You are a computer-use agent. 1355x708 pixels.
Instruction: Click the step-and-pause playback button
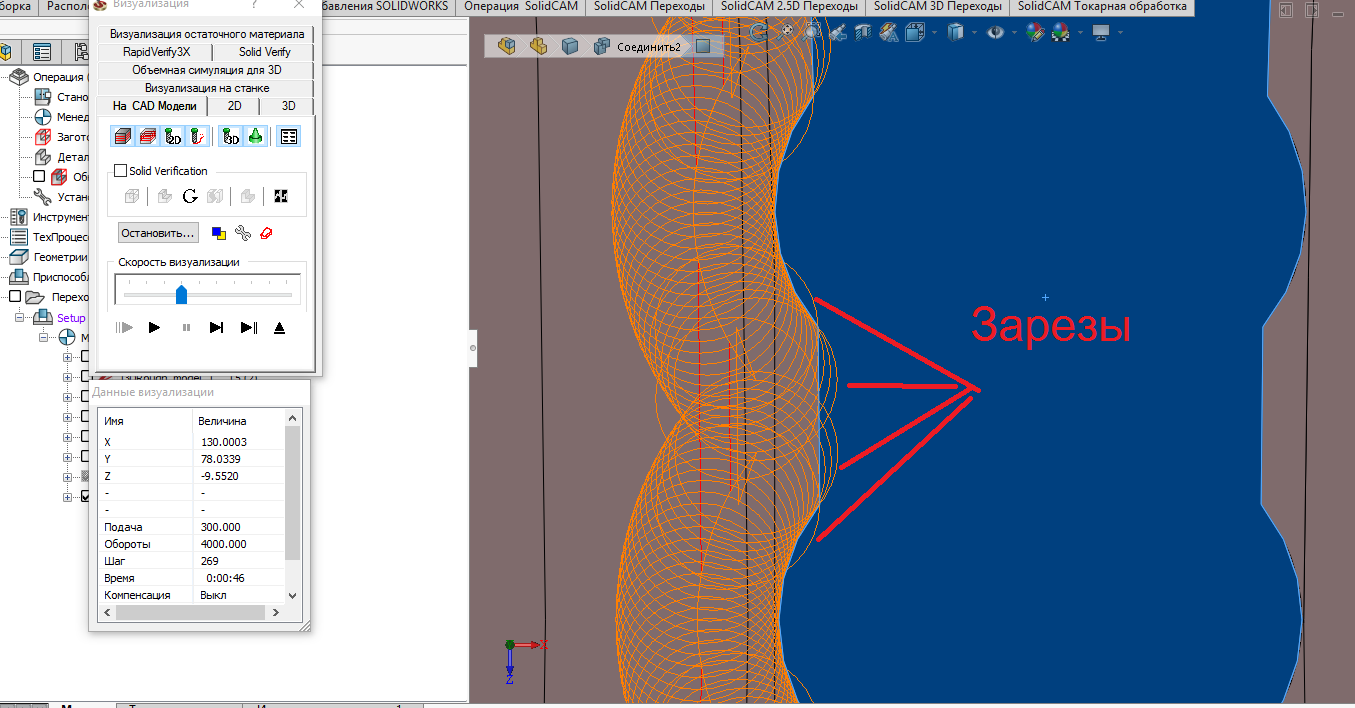click(249, 327)
